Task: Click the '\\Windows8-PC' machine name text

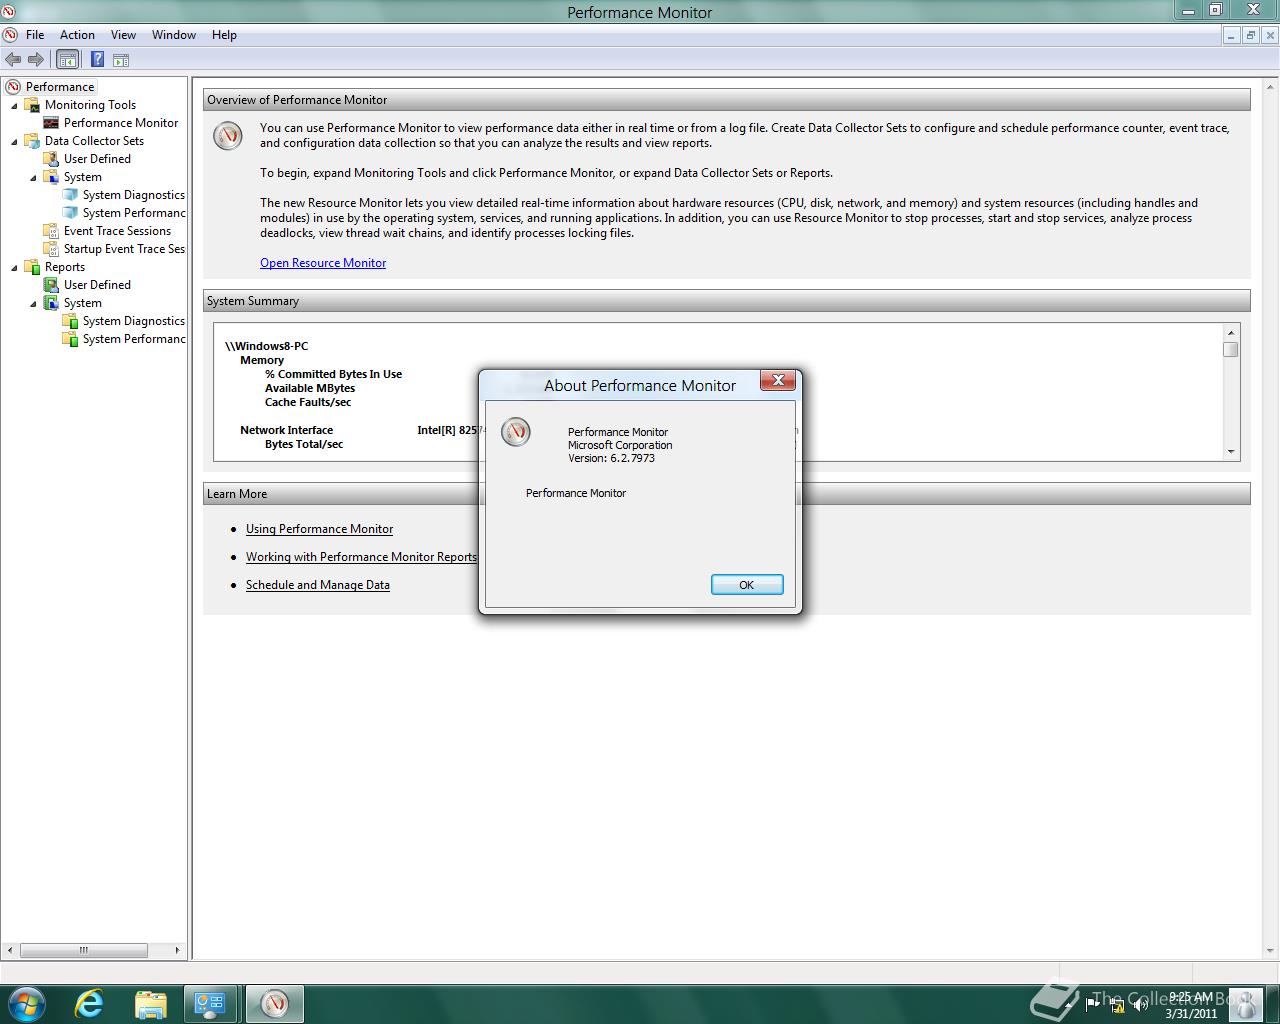Action: (267, 346)
